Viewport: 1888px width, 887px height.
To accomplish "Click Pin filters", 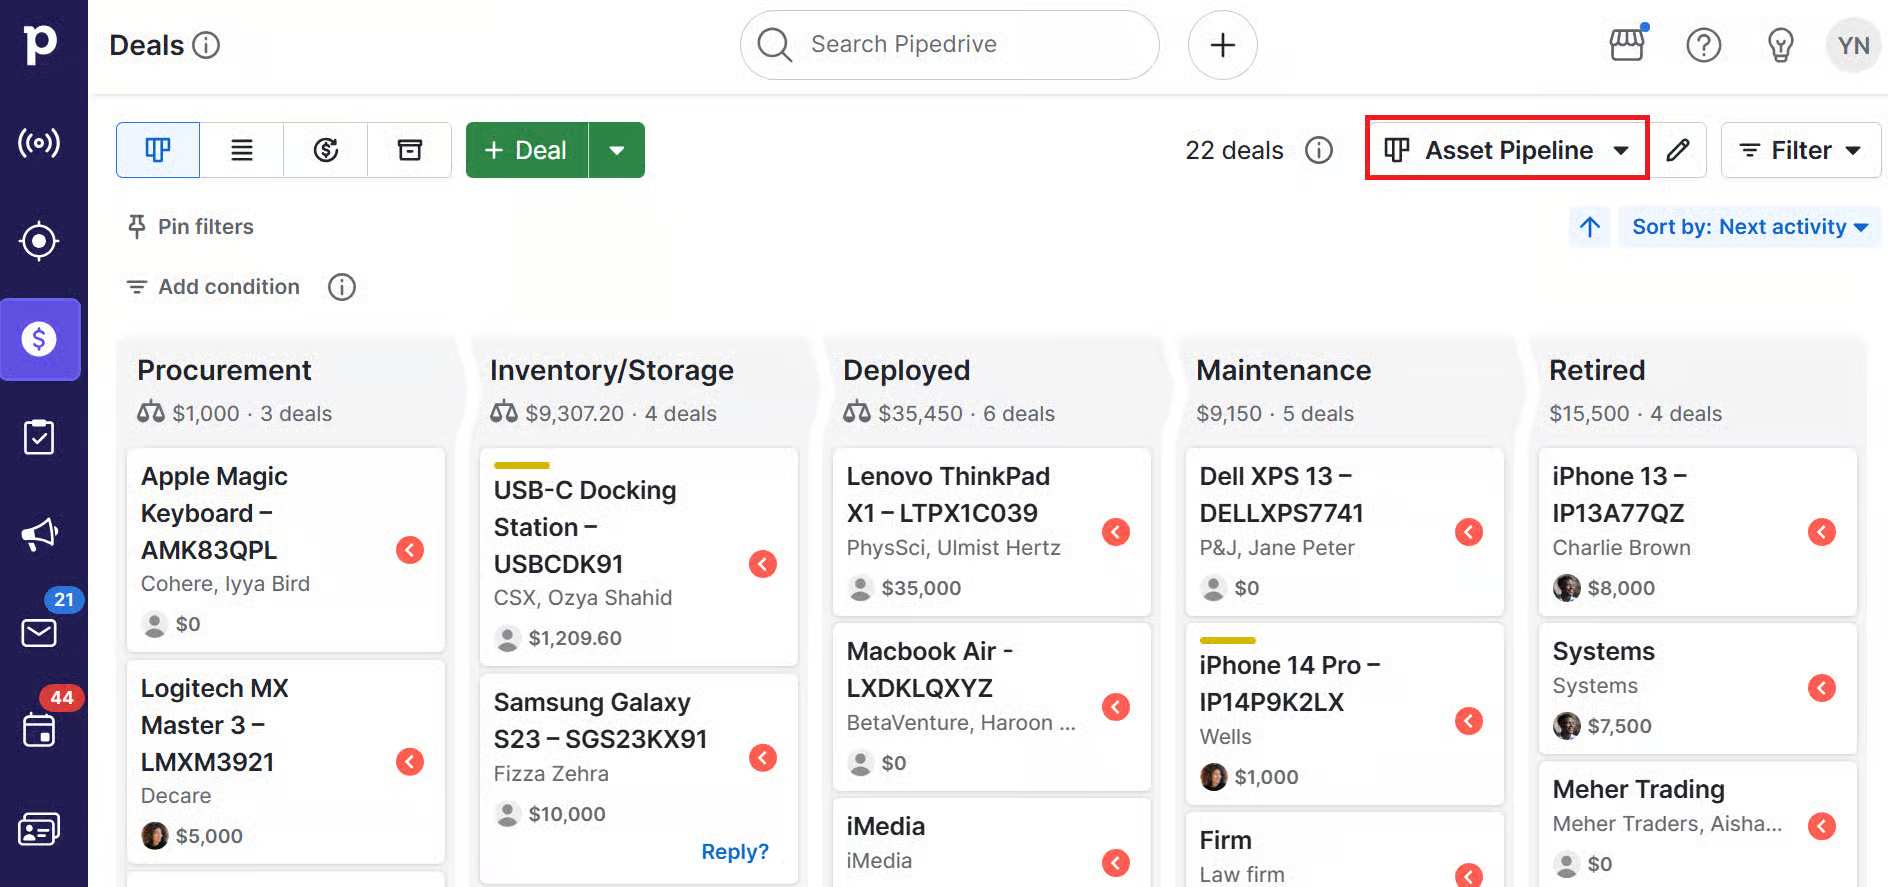I will tap(190, 227).
